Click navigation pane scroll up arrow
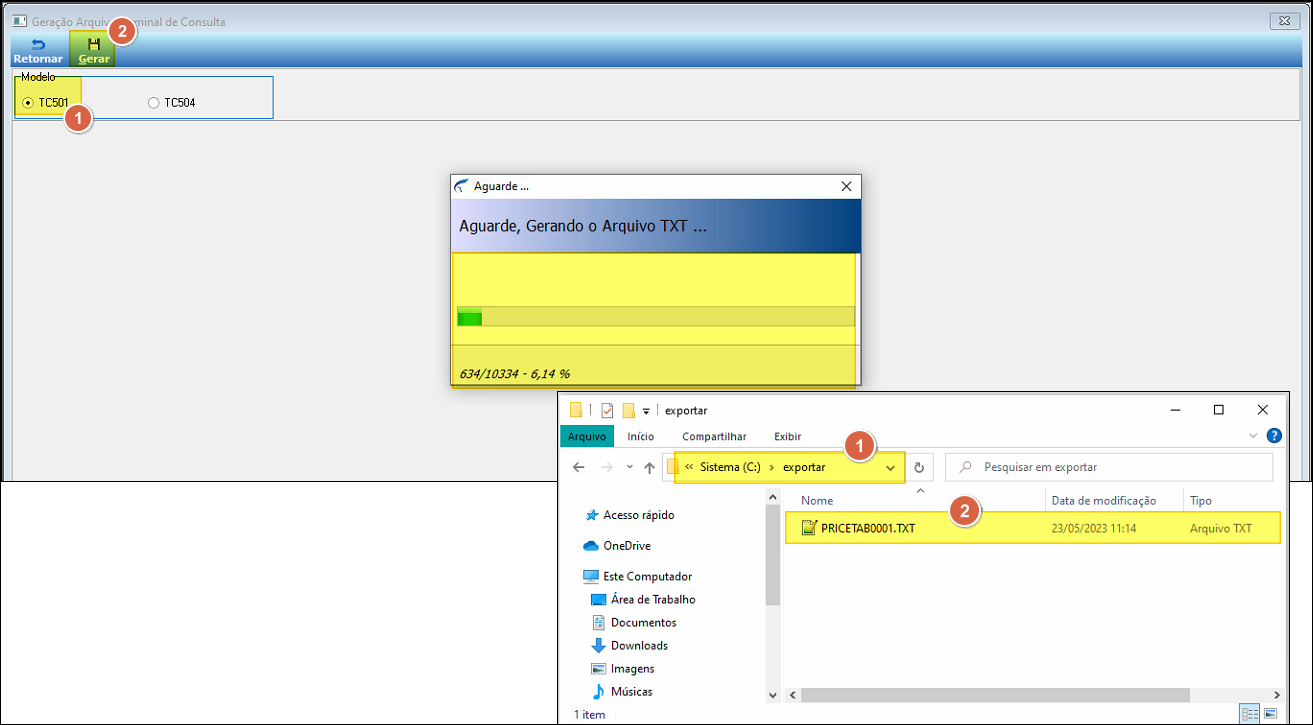The width and height of the screenshot is (1313, 725). coord(773,497)
